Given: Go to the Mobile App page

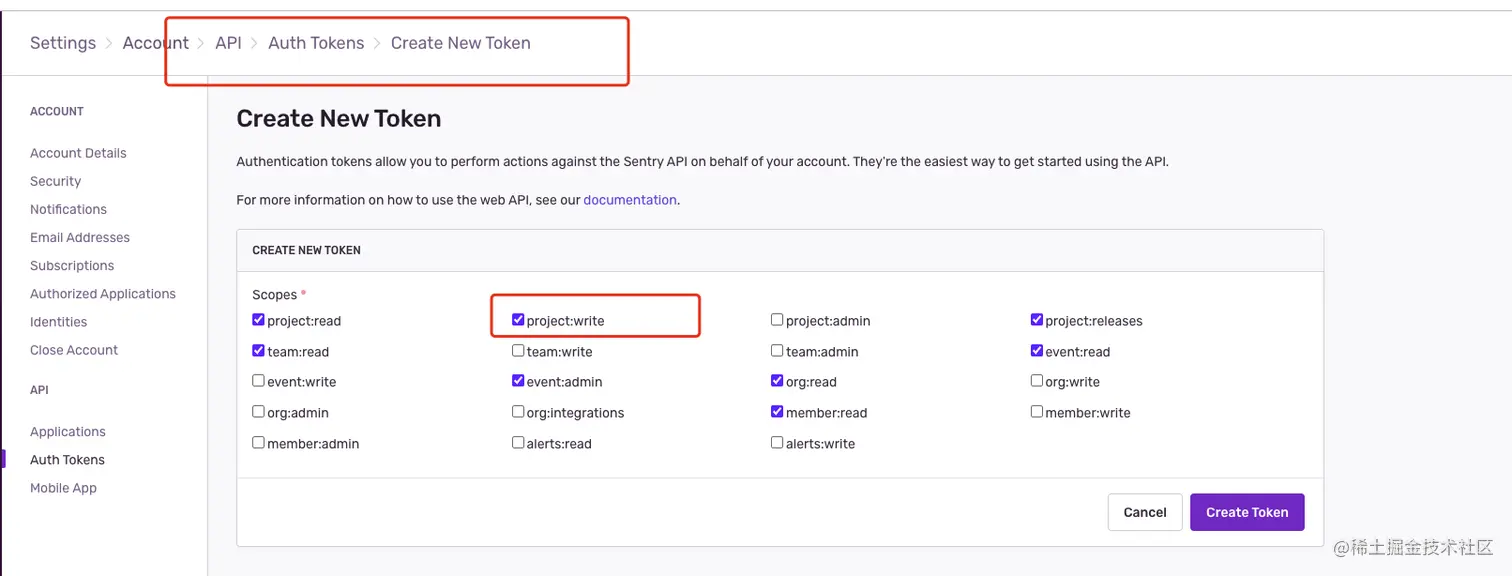Looking at the screenshot, I should (63, 488).
